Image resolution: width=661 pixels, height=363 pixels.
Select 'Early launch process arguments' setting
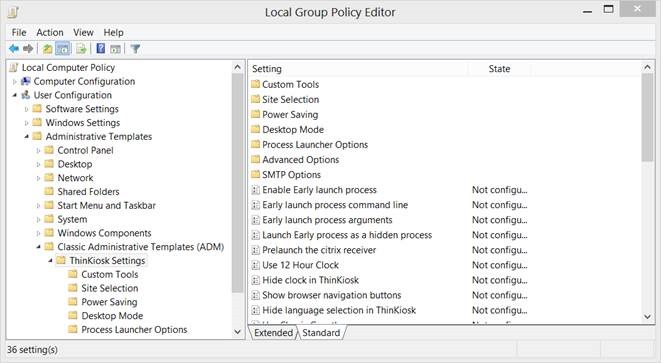click(x=327, y=220)
